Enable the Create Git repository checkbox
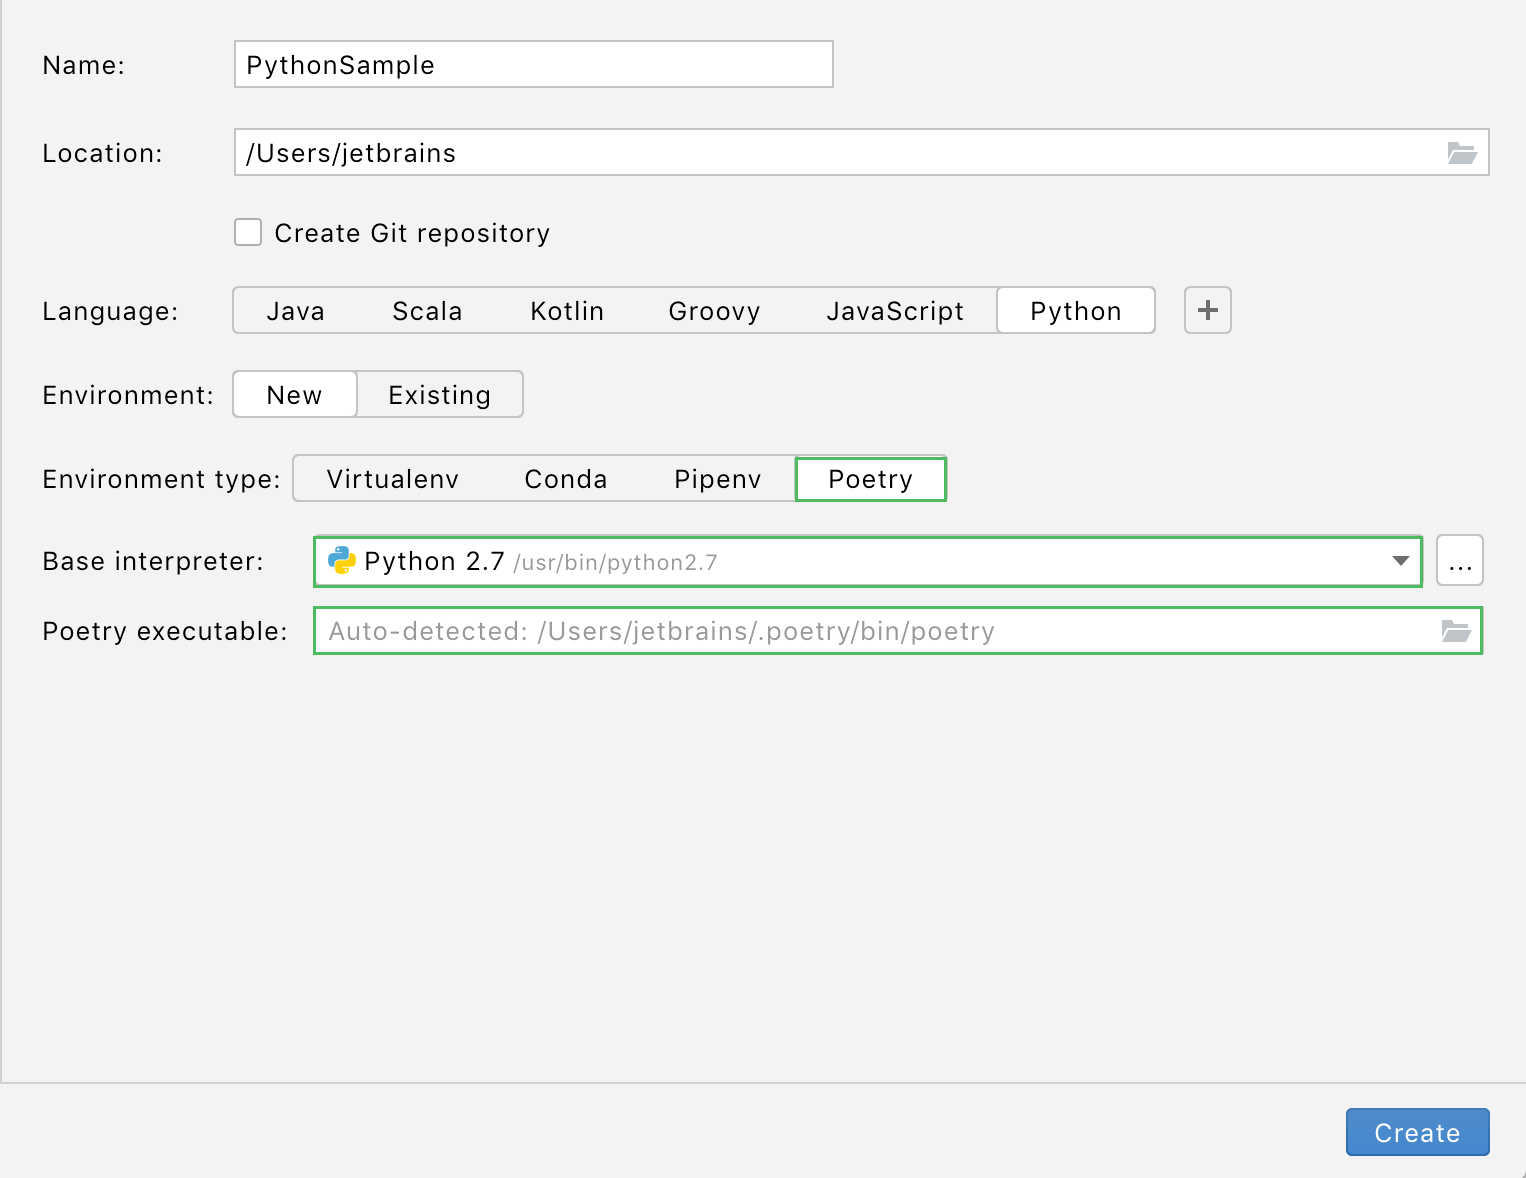The image size is (1526, 1178). pos(248,232)
